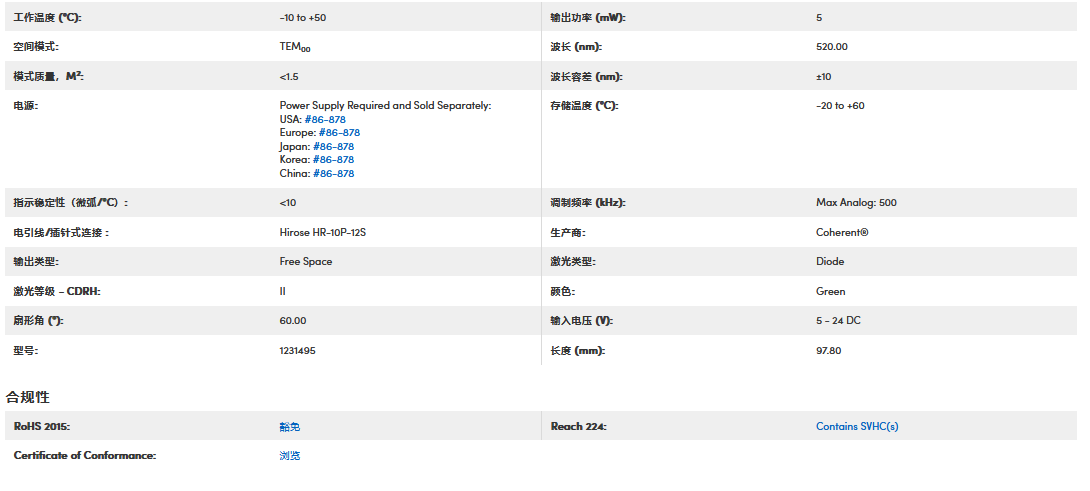This screenshot has width=1090, height=491.
Task: Open the China power supply #86-878 link
Action: 333,173
